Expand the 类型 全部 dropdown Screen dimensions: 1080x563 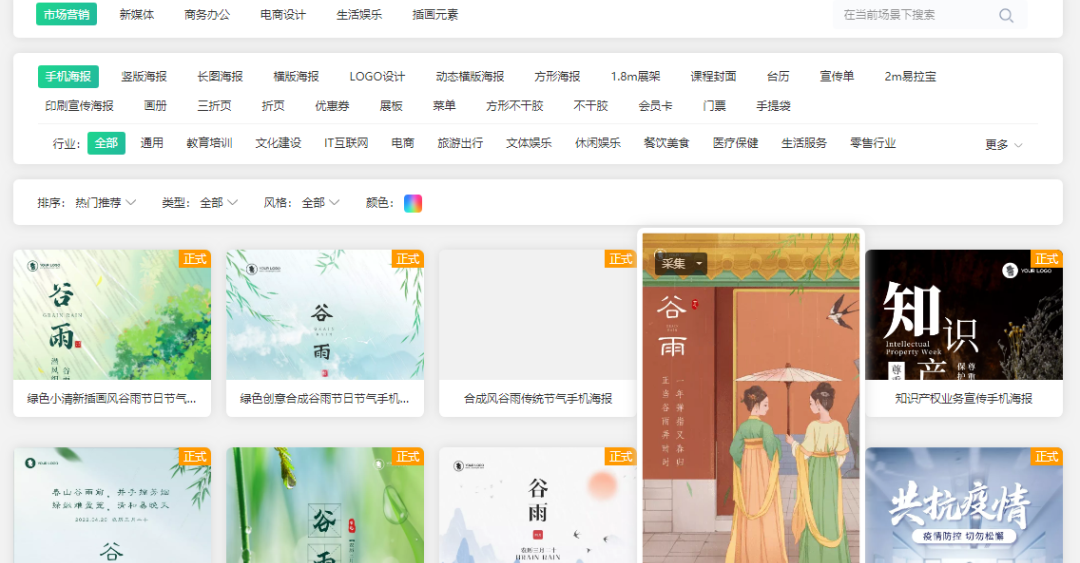[218, 203]
